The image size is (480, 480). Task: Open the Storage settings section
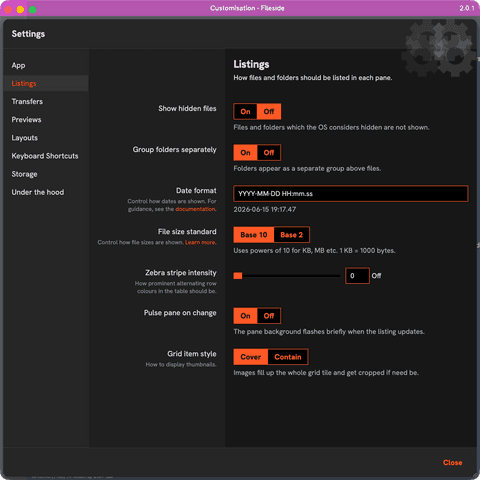click(x=24, y=174)
